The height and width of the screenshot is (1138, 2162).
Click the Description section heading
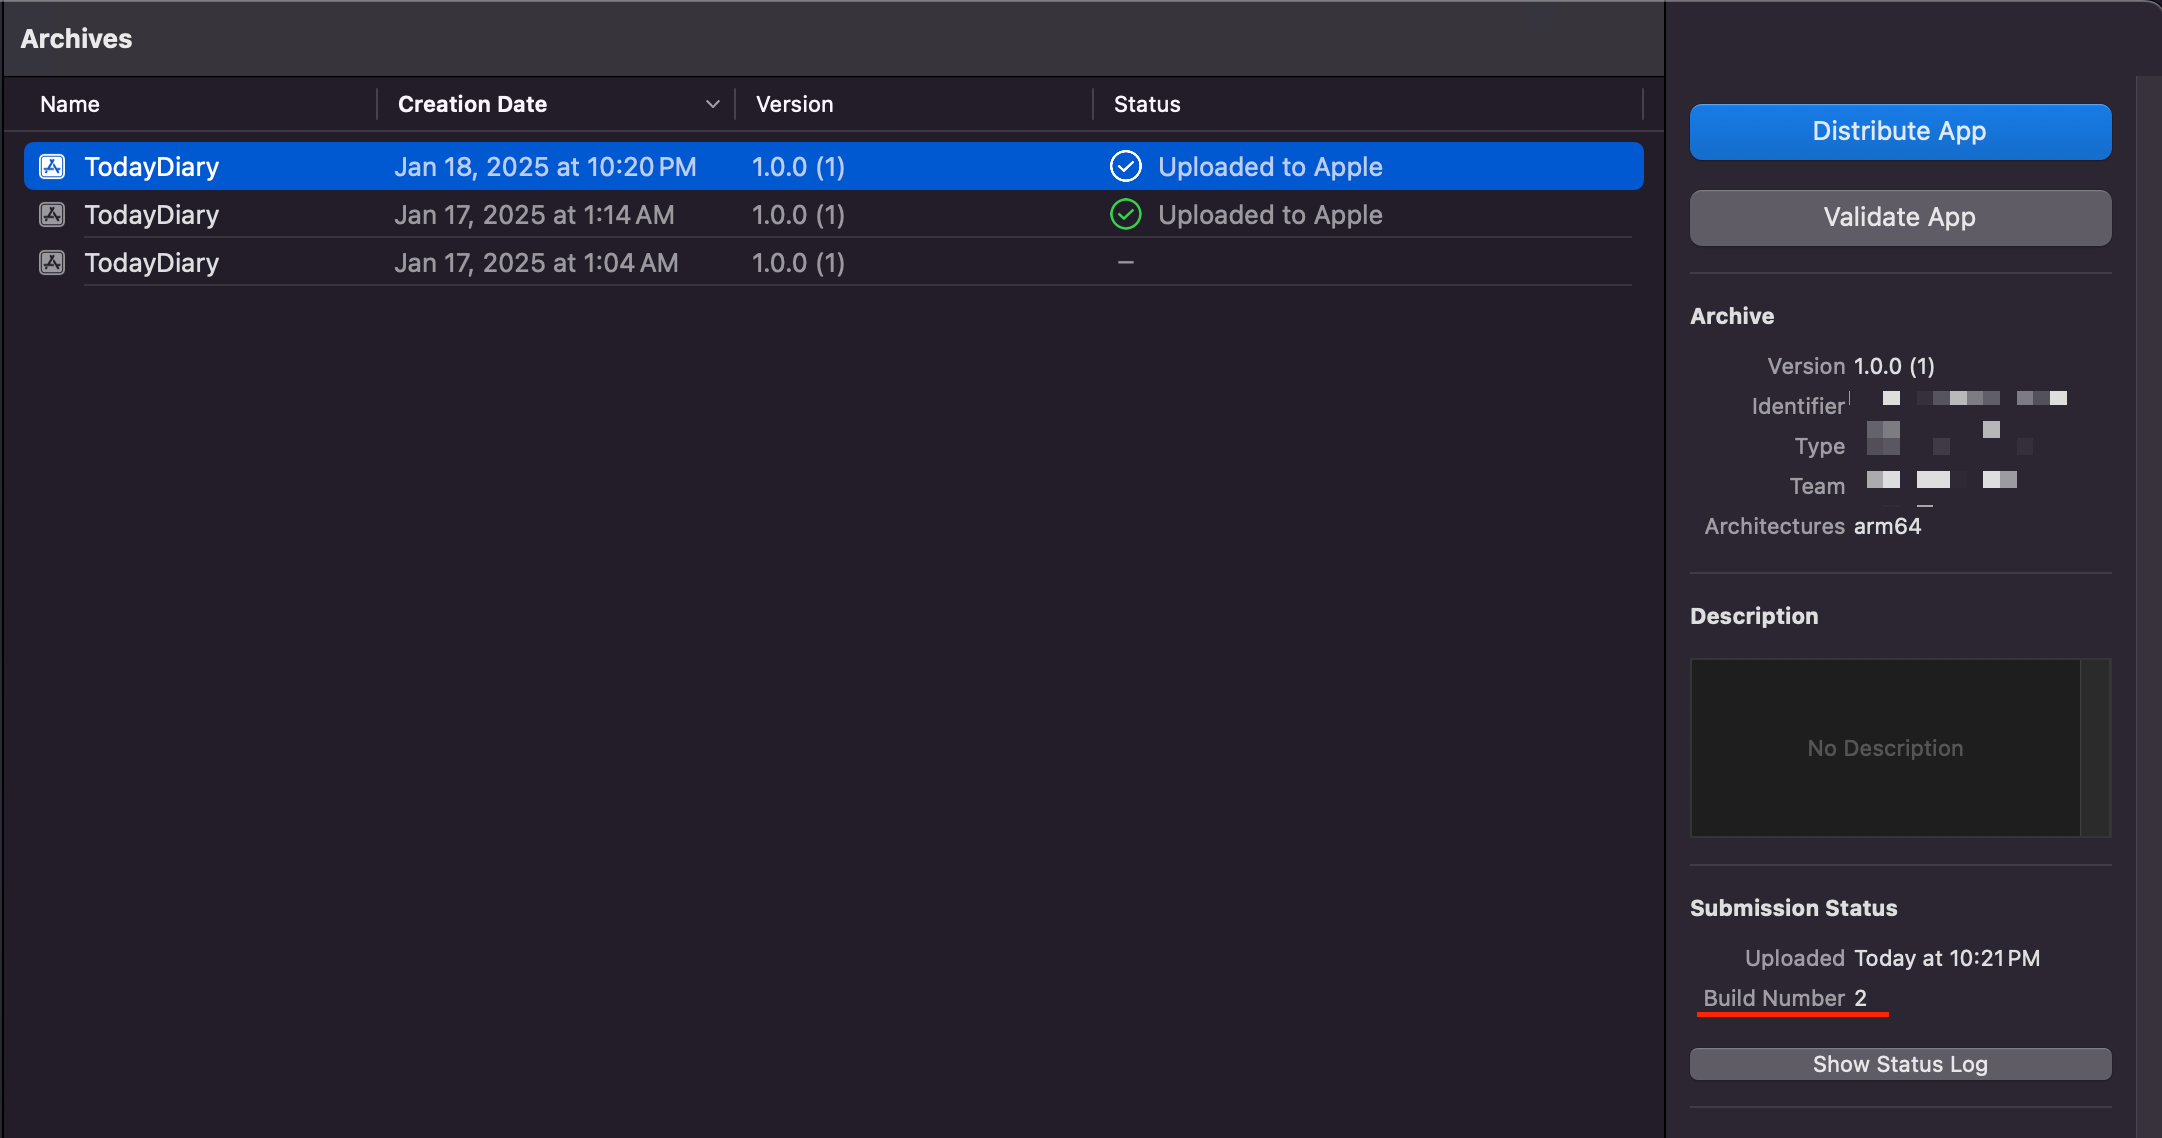[1754, 616]
